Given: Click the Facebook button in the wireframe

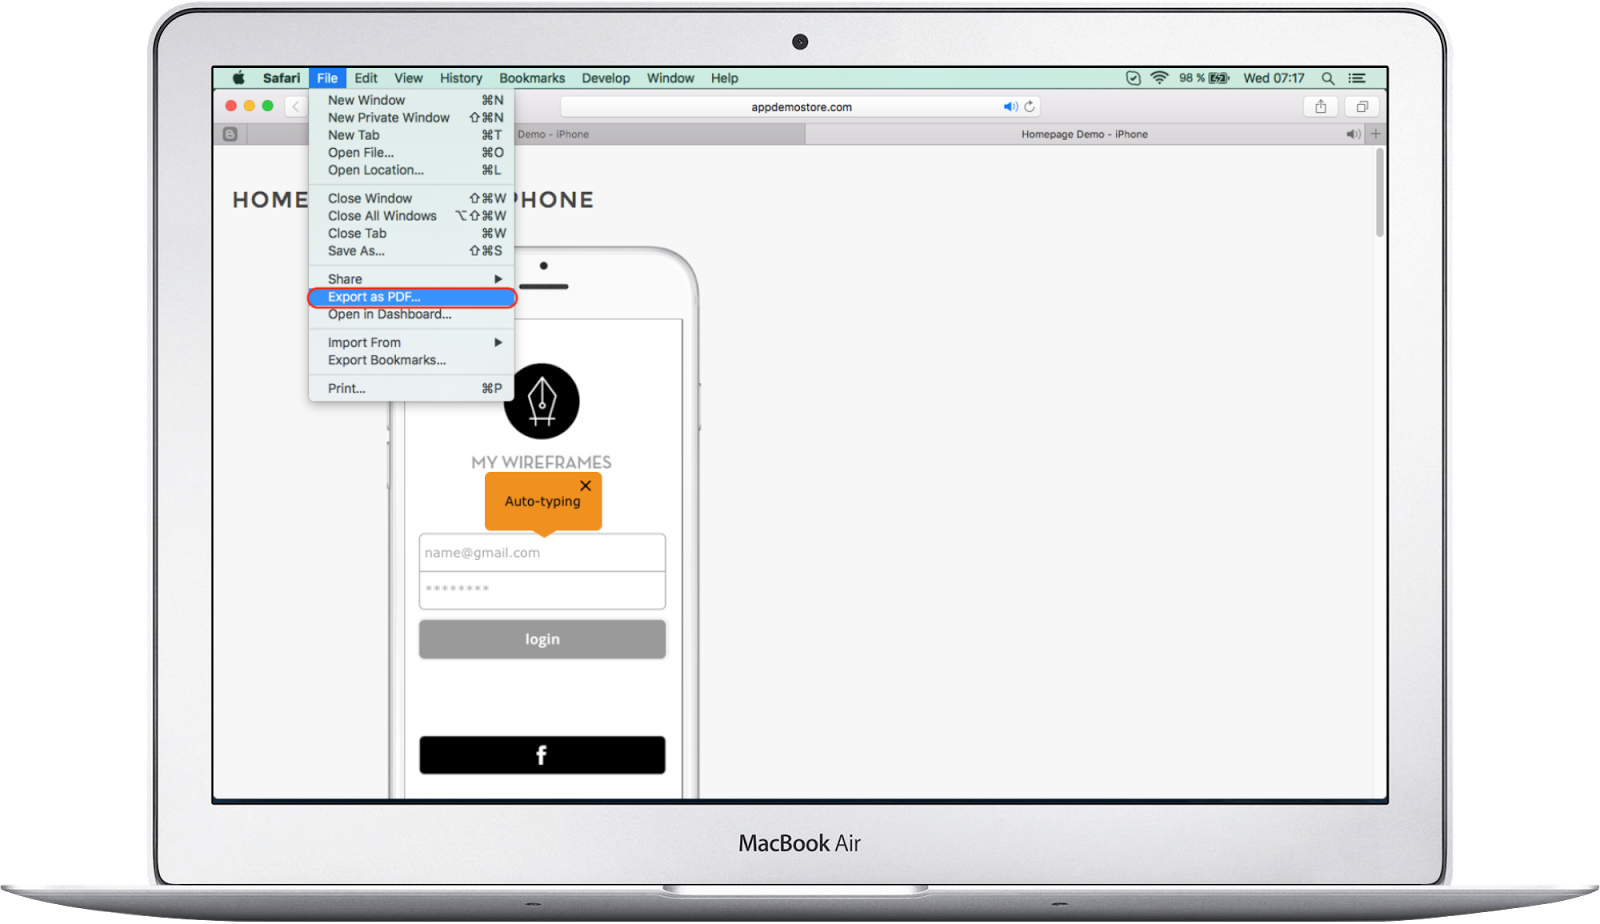Looking at the screenshot, I should pyautogui.click(x=541, y=755).
